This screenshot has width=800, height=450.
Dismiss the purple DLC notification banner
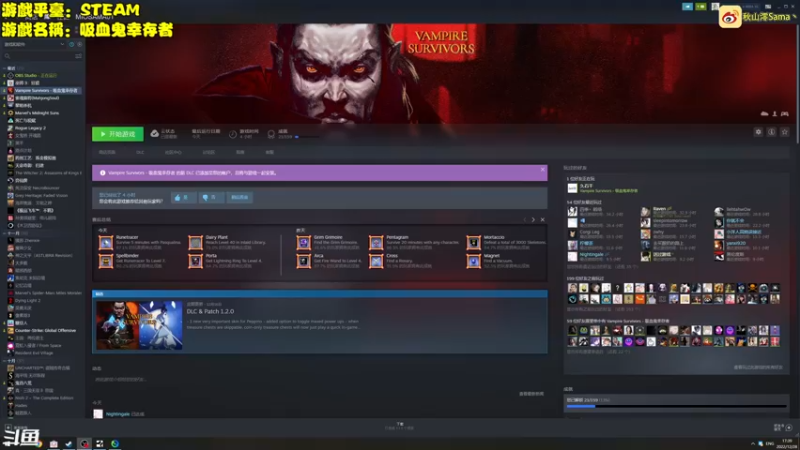542,169
